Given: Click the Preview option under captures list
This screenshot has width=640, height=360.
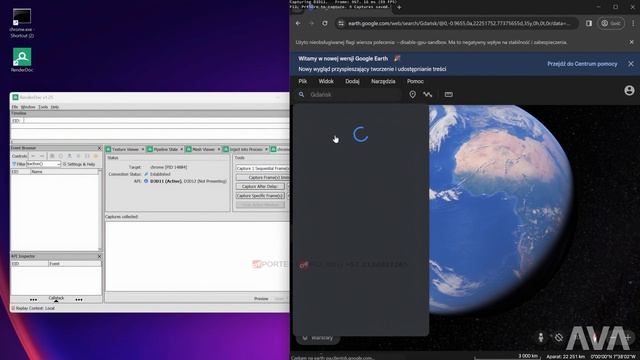Looking at the screenshot, I should (x=261, y=299).
